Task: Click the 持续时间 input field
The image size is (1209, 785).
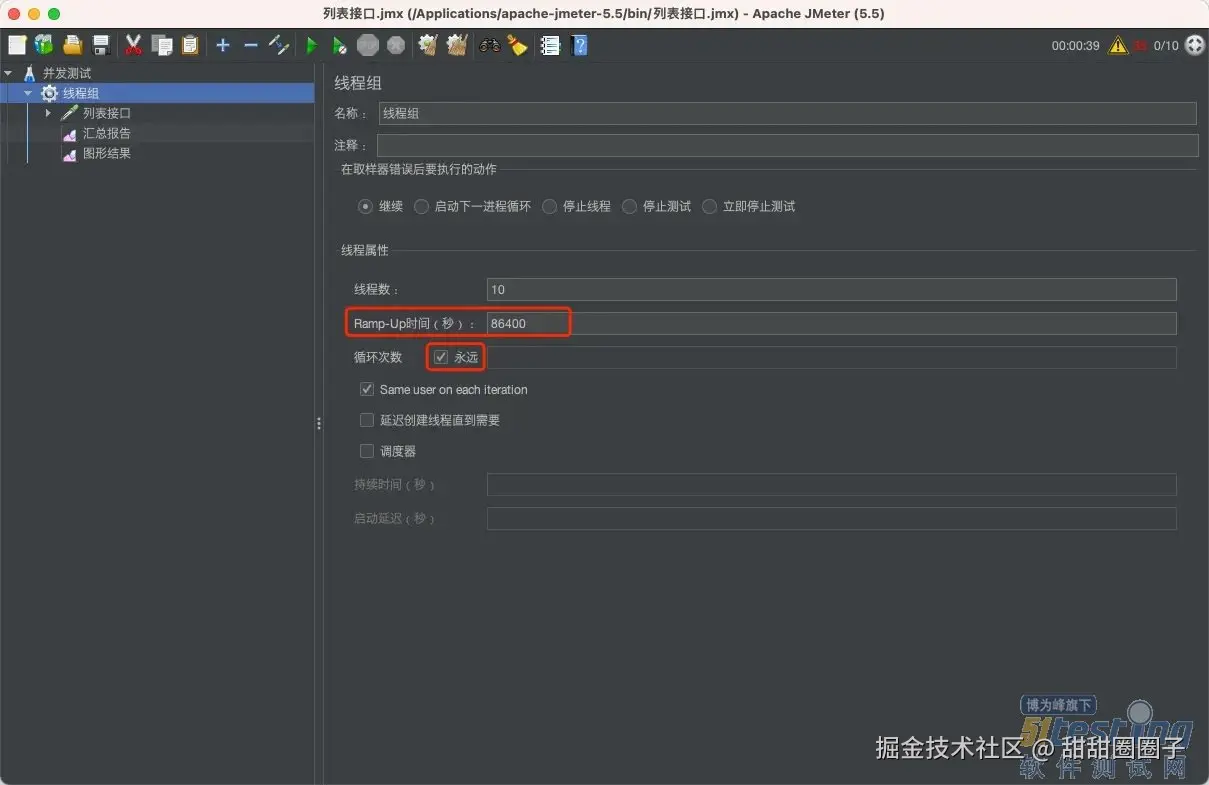Action: coord(832,484)
